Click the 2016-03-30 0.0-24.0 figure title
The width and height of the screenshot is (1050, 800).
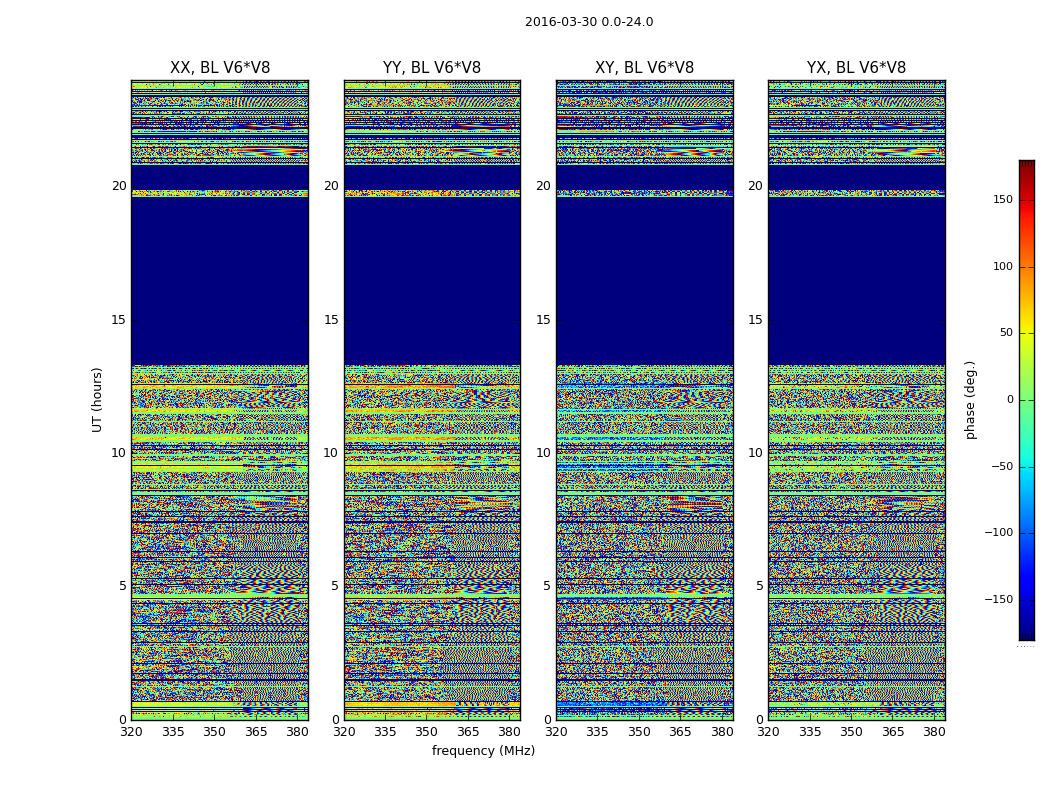[589, 22]
